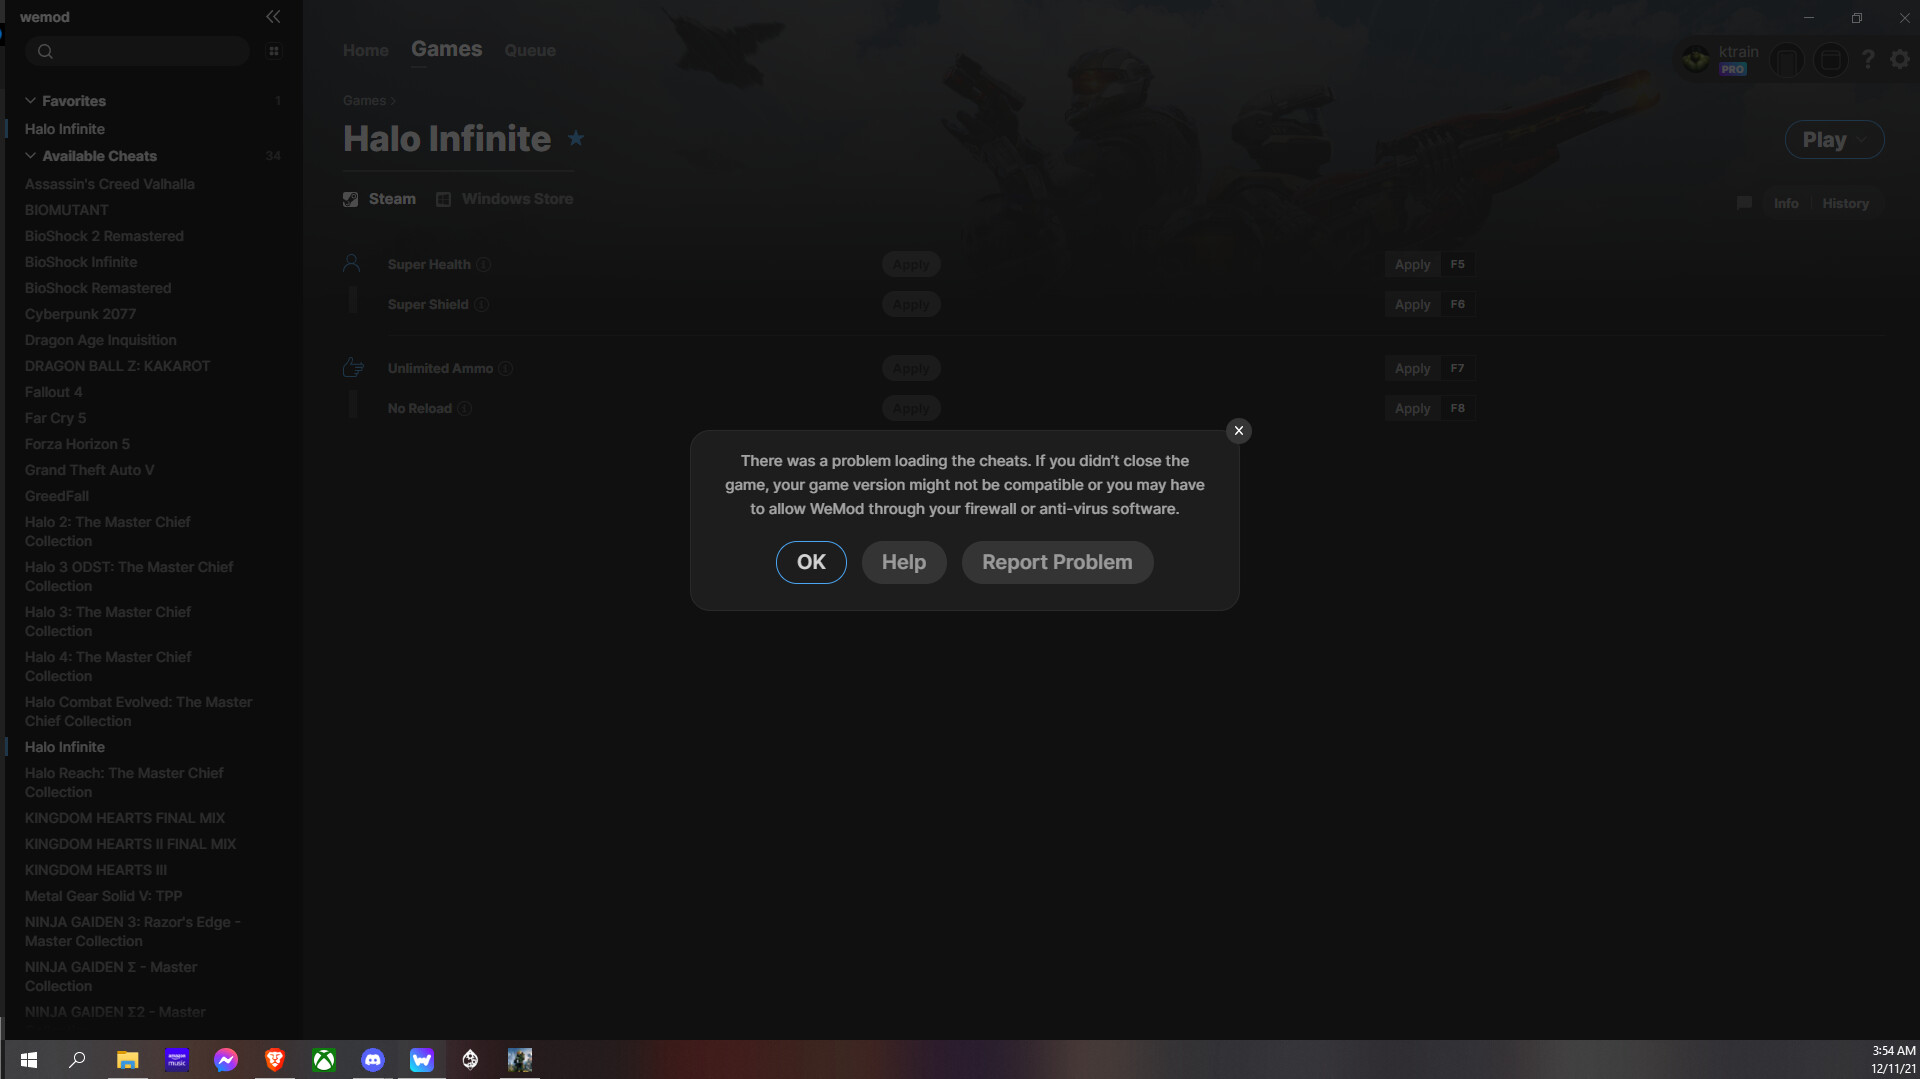This screenshot has width=1920, height=1079.
Task: Switch to the History tab
Action: (1845, 203)
